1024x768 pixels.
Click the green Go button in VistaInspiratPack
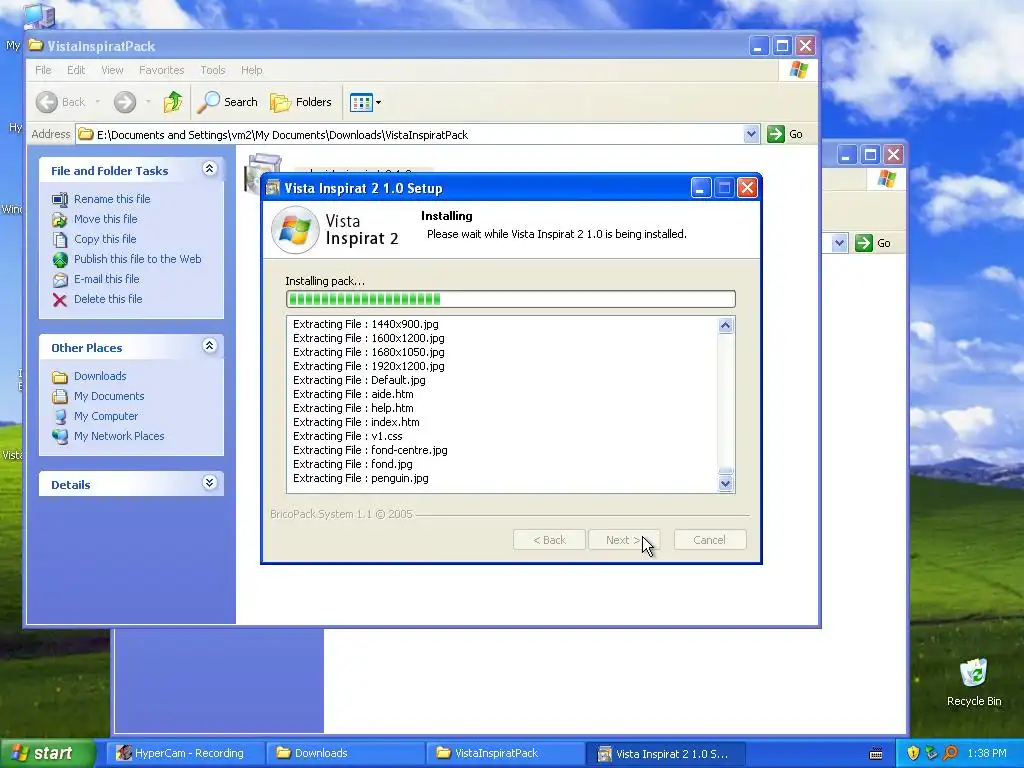(785, 134)
